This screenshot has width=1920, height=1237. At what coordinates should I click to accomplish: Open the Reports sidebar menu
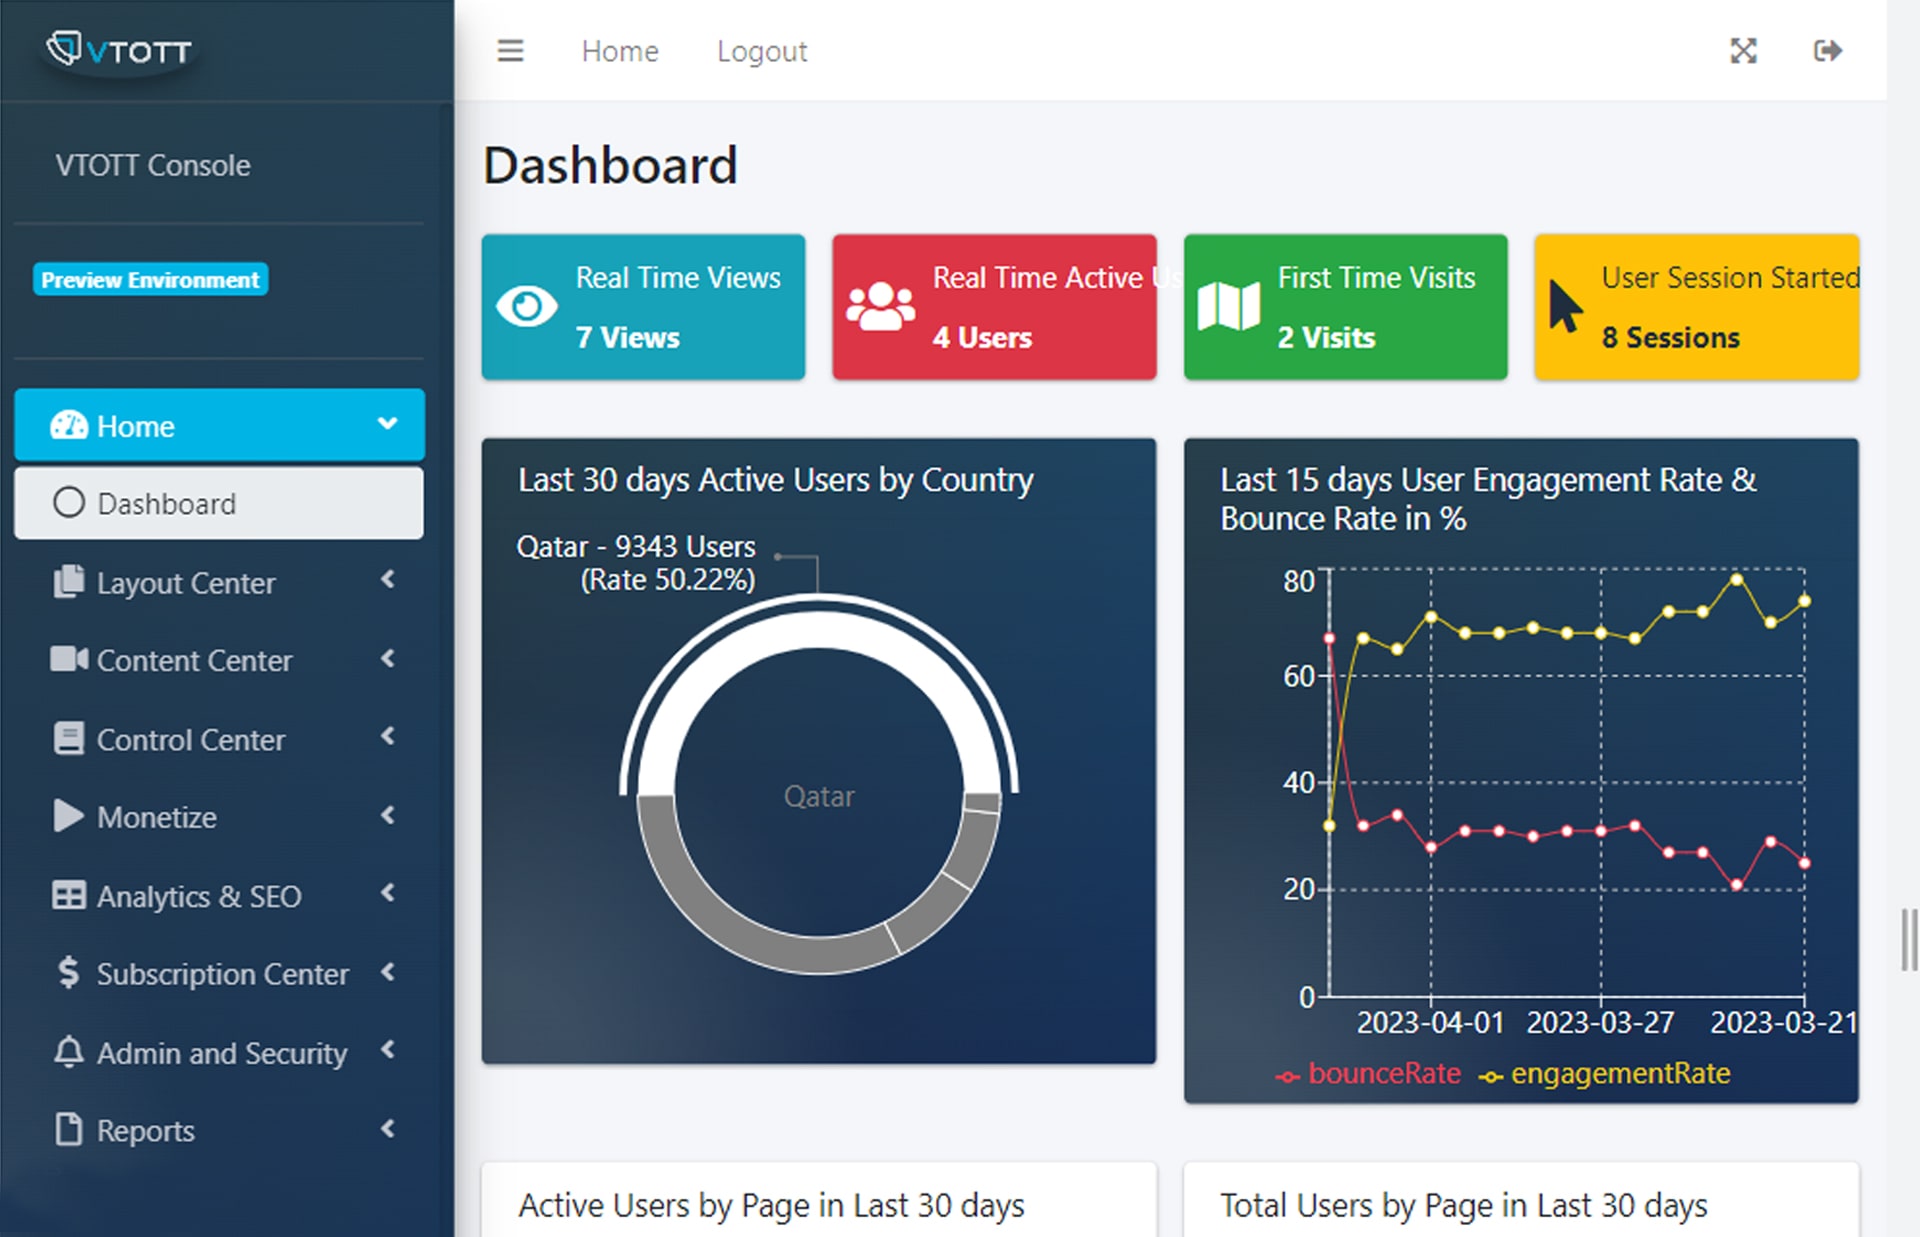coord(219,1130)
